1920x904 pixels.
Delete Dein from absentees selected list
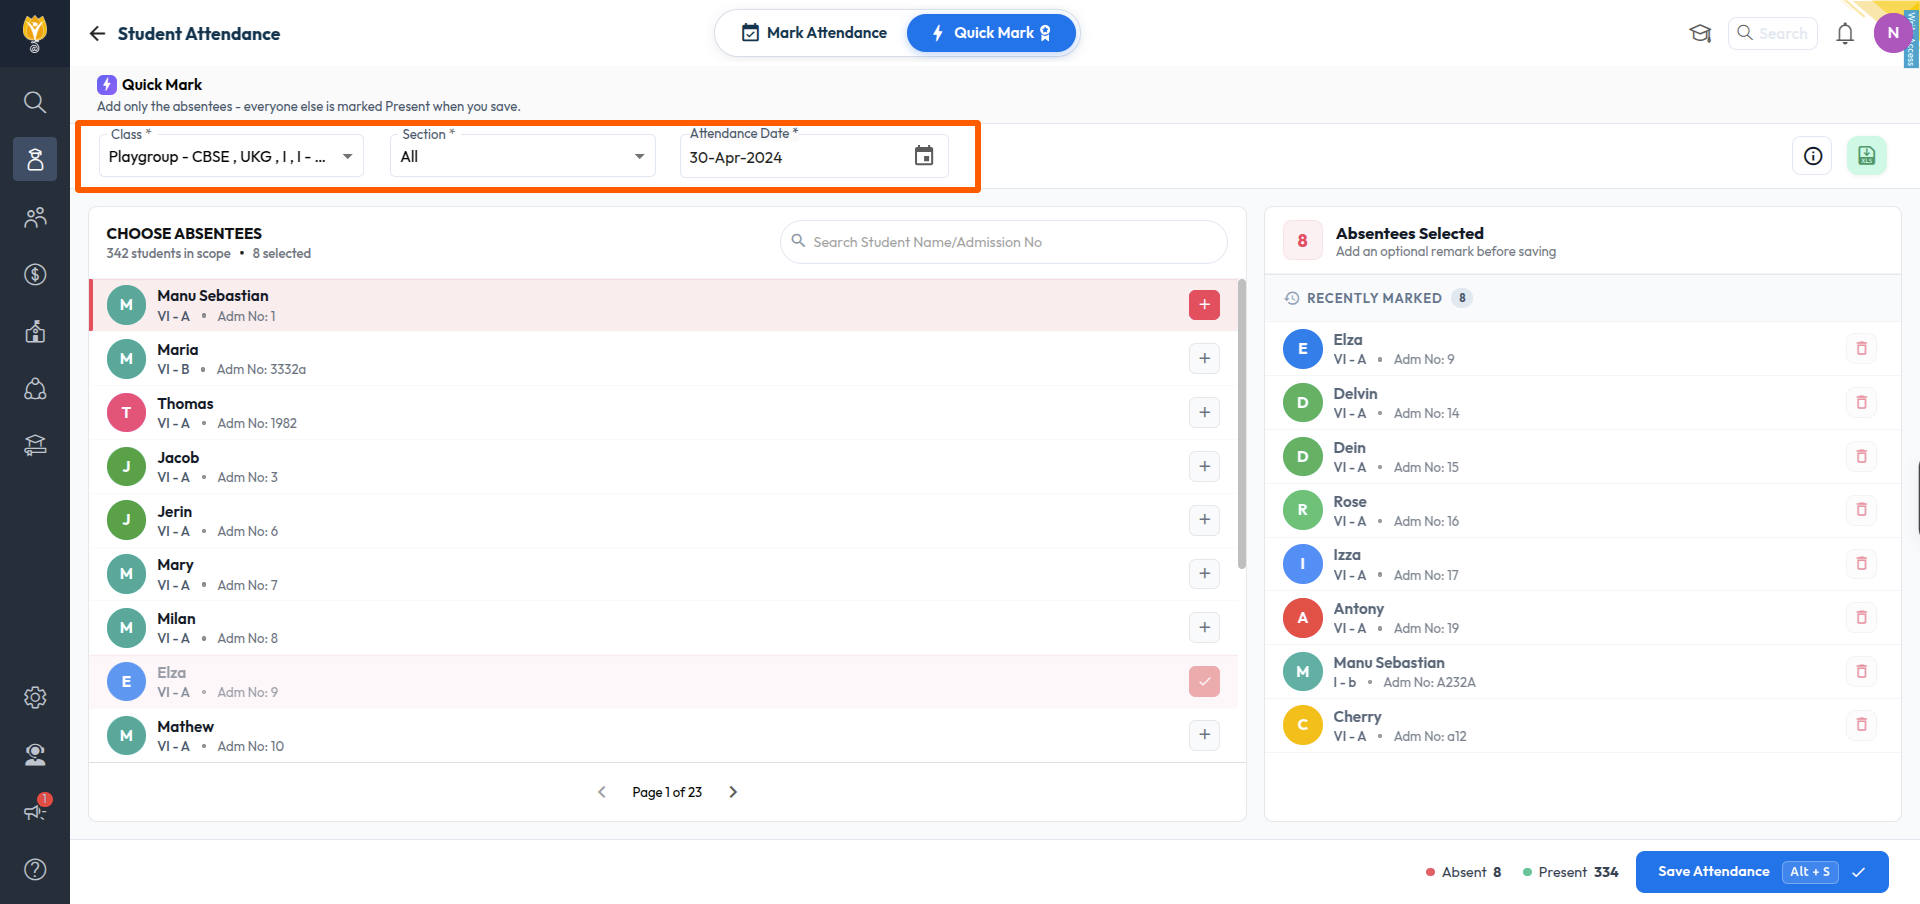[1861, 457]
